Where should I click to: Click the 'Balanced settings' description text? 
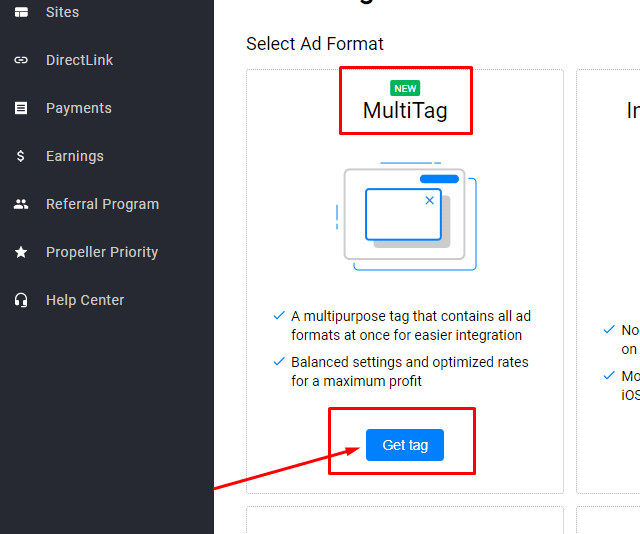(x=410, y=372)
